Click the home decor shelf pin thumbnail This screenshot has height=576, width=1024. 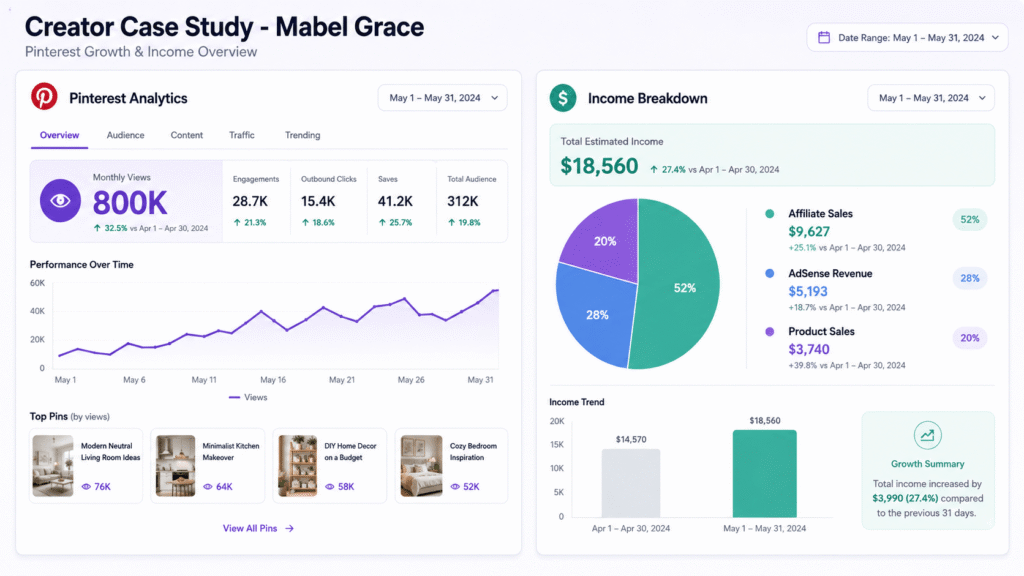(x=297, y=466)
